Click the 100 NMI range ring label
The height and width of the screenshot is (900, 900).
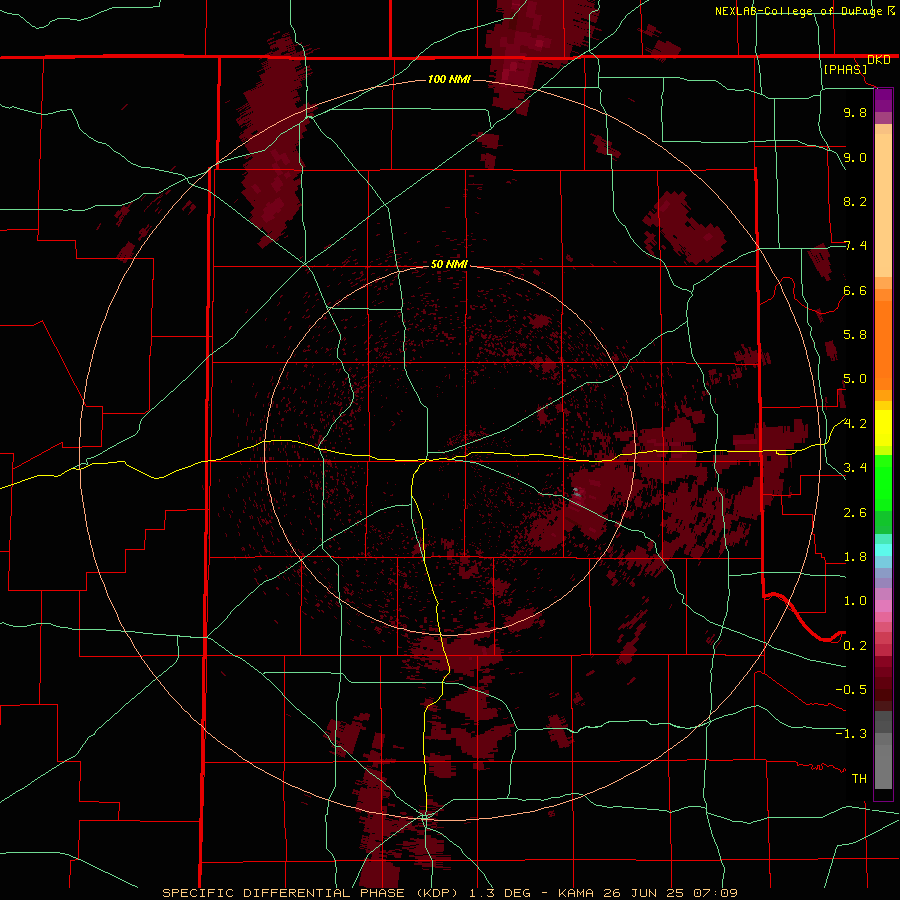point(449,79)
